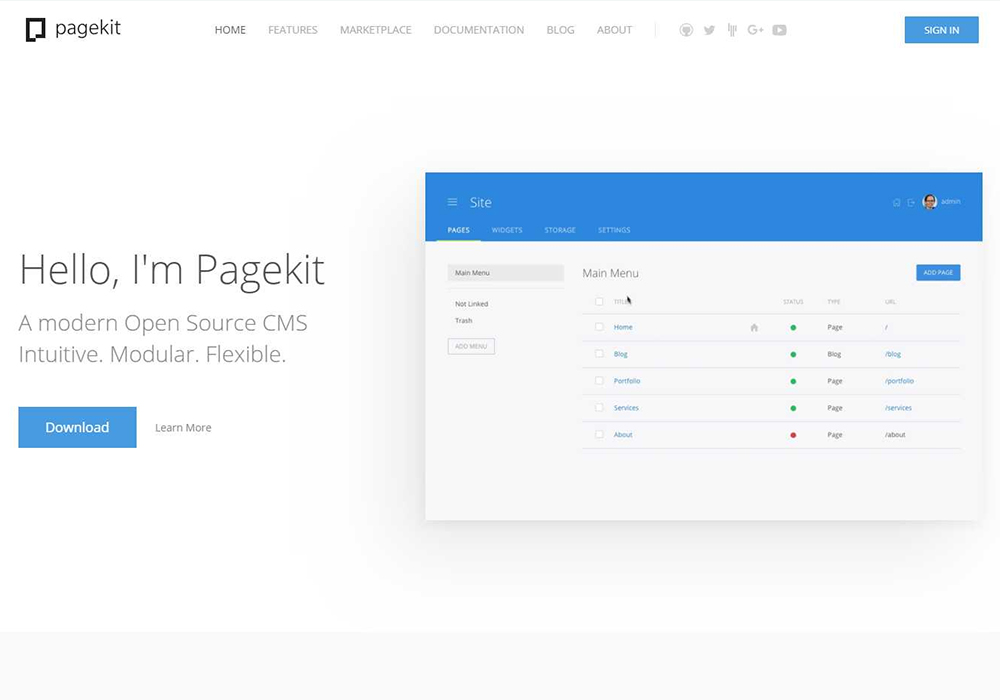1000x700 pixels.
Task: Click the /blog URL link
Action: tap(893, 354)
